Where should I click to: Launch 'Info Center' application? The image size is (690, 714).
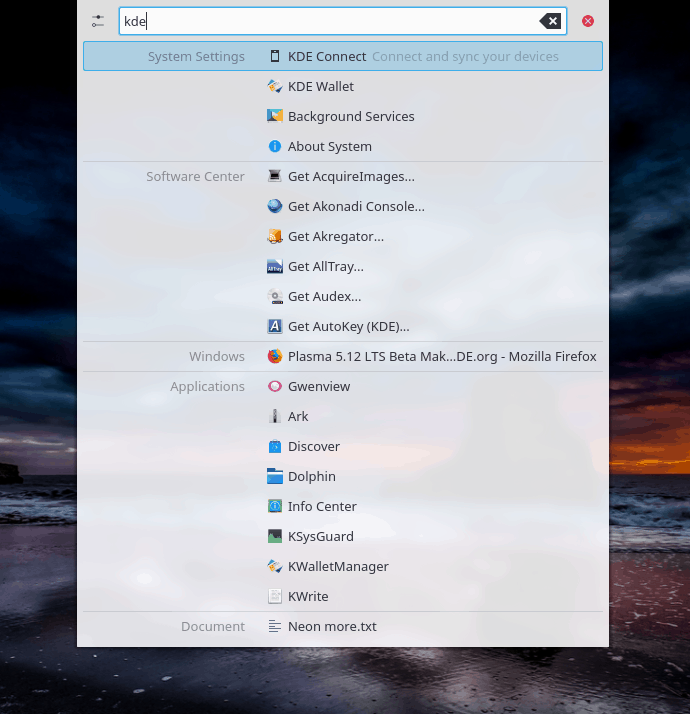(322, 506)
